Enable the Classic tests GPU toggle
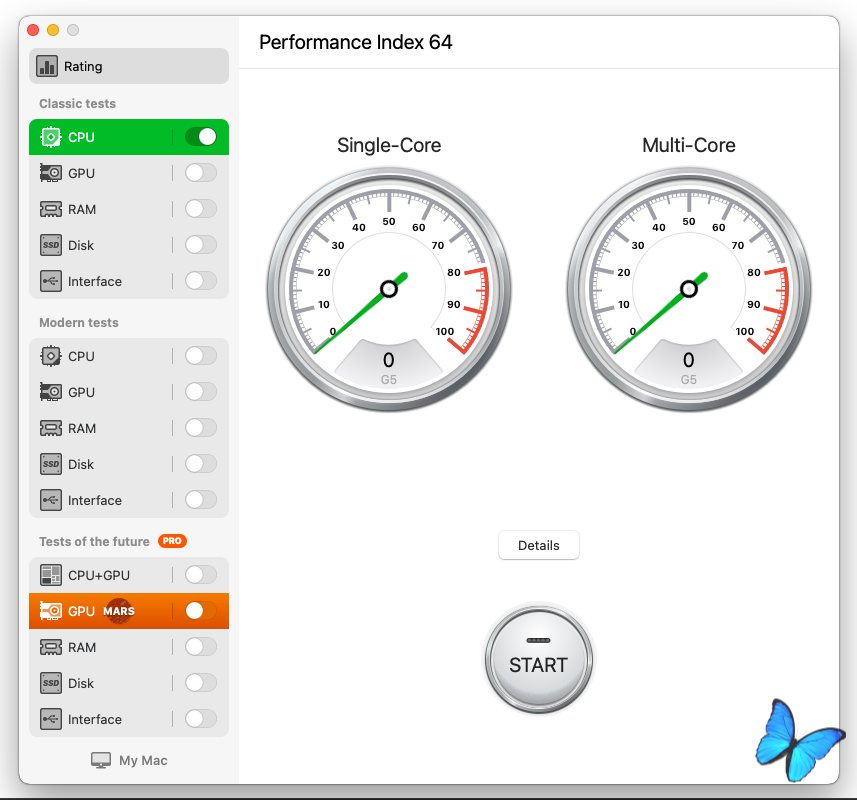 coord(201,173)
